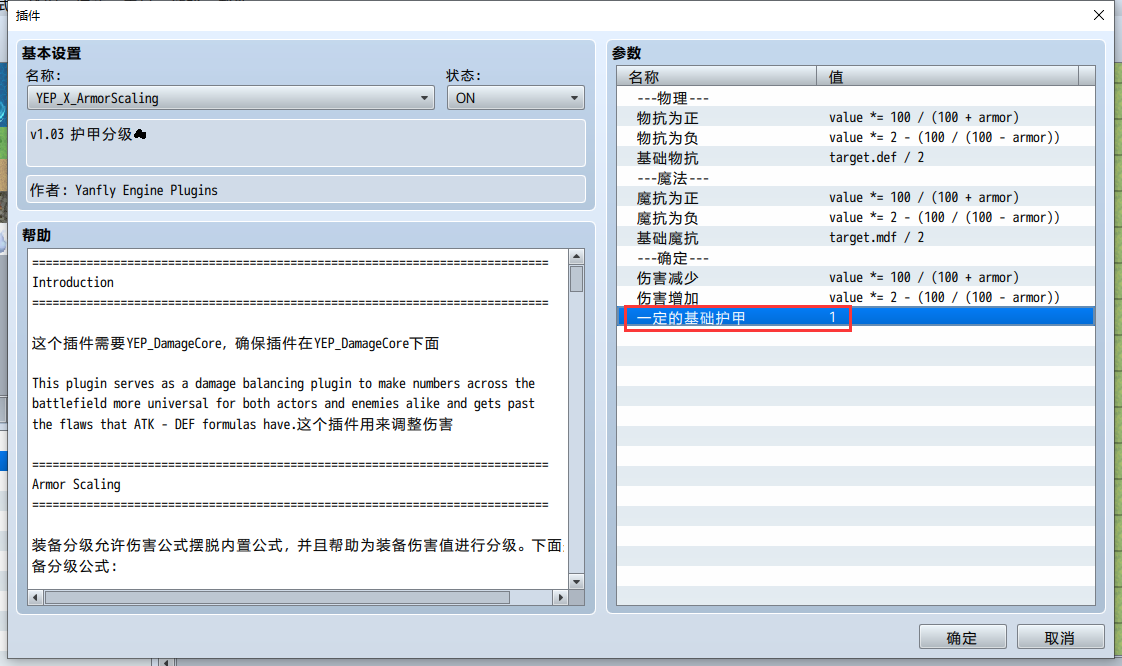Select the 一定的基础护甲 parameter row
This screenshot has height=666, width=1122.
click(856, 317)
